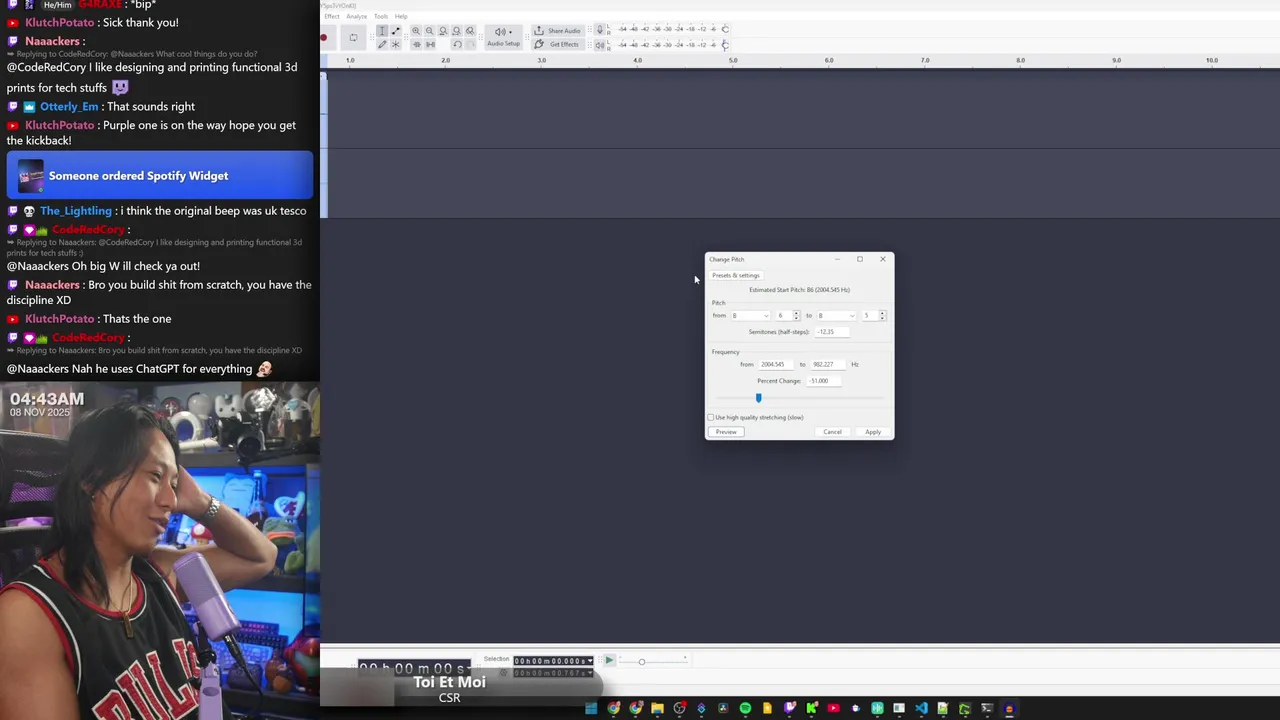
Task: Click Cancel in Change Pitch dialog
Action: tap(832, 432)
